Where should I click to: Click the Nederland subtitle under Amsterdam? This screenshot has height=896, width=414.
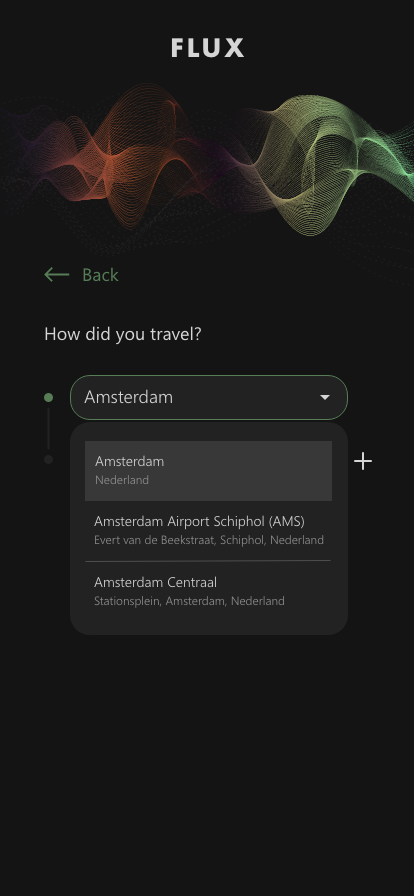[x=122, y=480]
